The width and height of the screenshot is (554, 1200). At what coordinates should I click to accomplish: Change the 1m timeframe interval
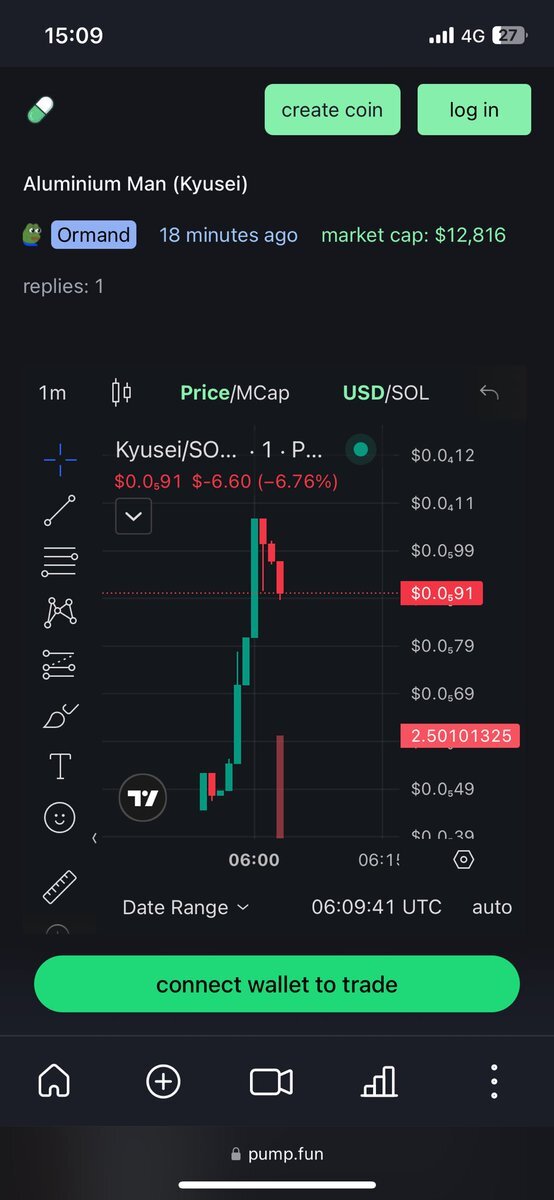(x=52, y=393)
